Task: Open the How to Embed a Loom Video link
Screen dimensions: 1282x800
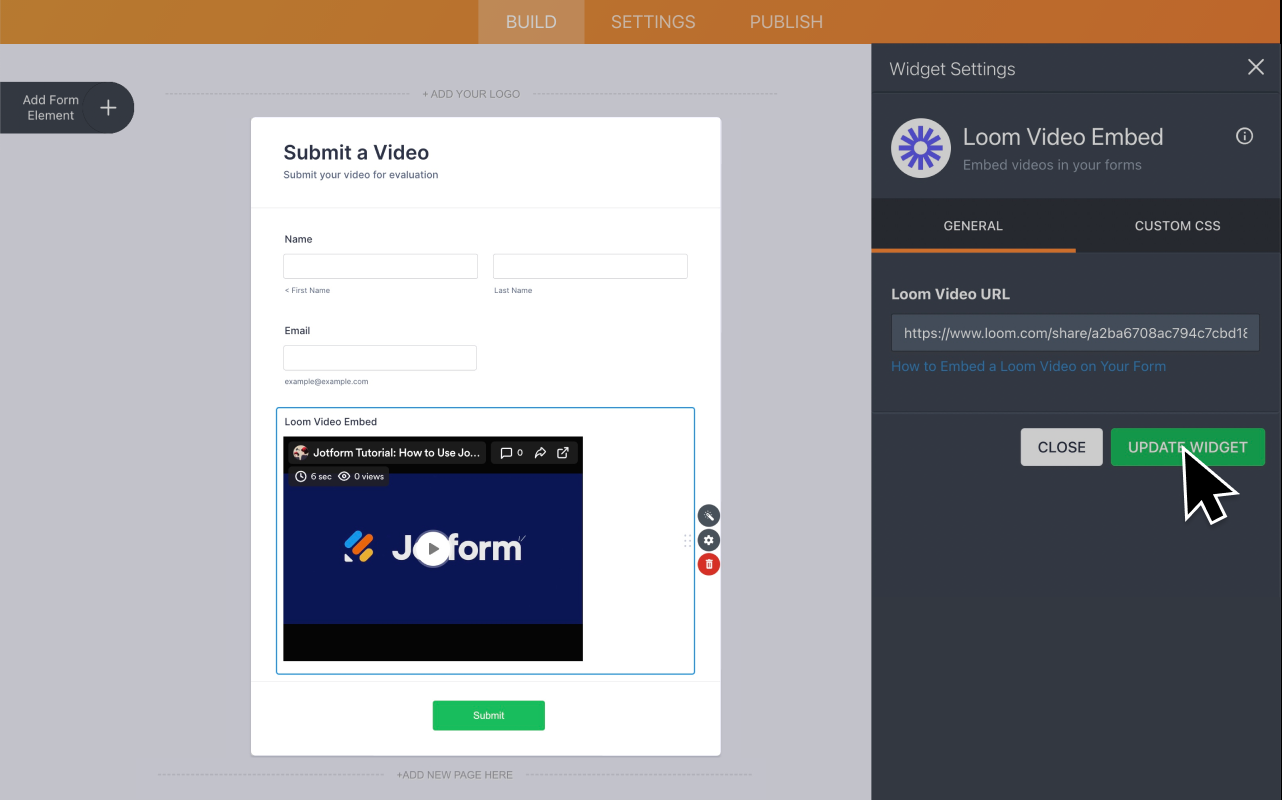Action: tap(1028, 366)
